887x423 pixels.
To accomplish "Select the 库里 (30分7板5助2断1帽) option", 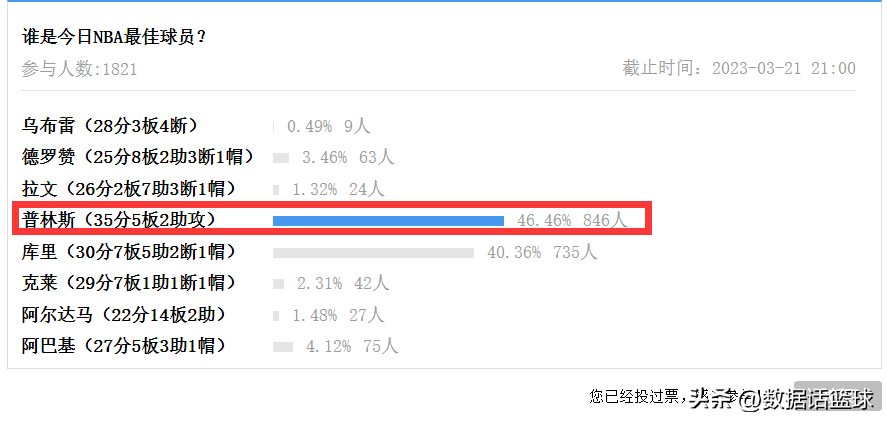I will pos(129,251).
